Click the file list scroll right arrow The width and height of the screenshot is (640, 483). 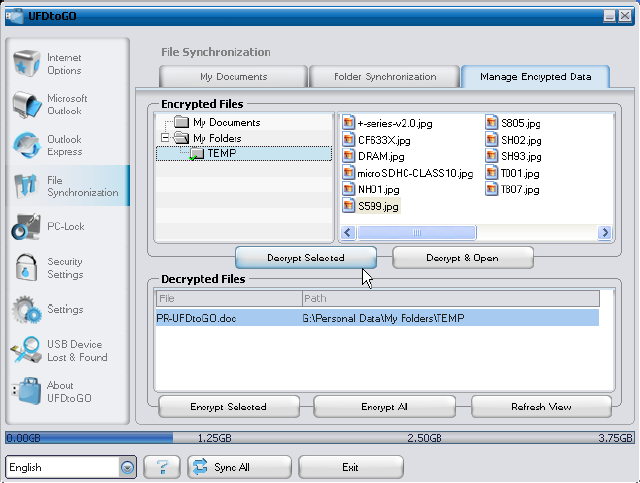coord(605,232)
